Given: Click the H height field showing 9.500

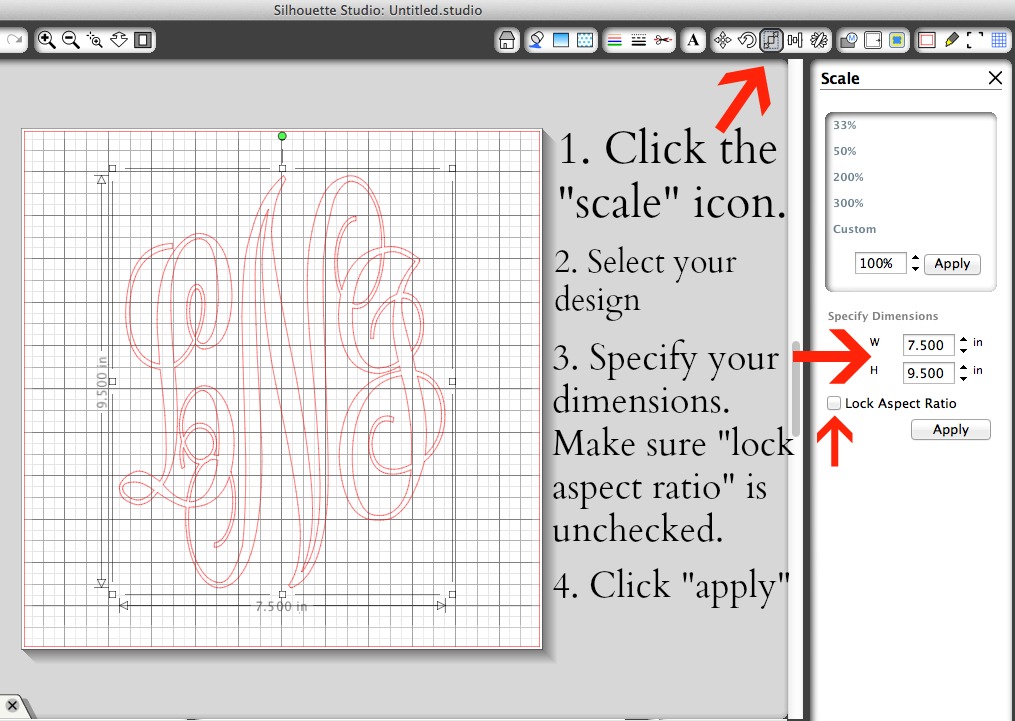Looking at the screenshot, I should (928, 373).
